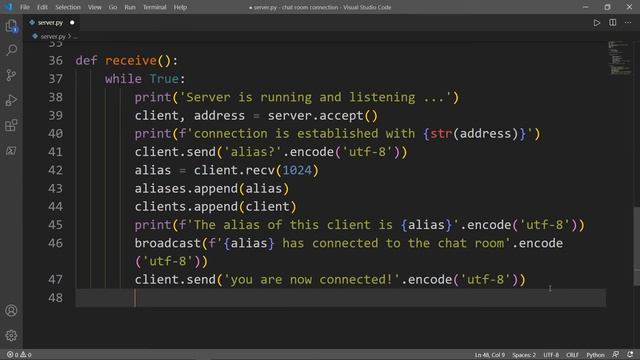
Task: Click 'aliases.append(alias)' on line 43
Action: click(x=212, y=189)
